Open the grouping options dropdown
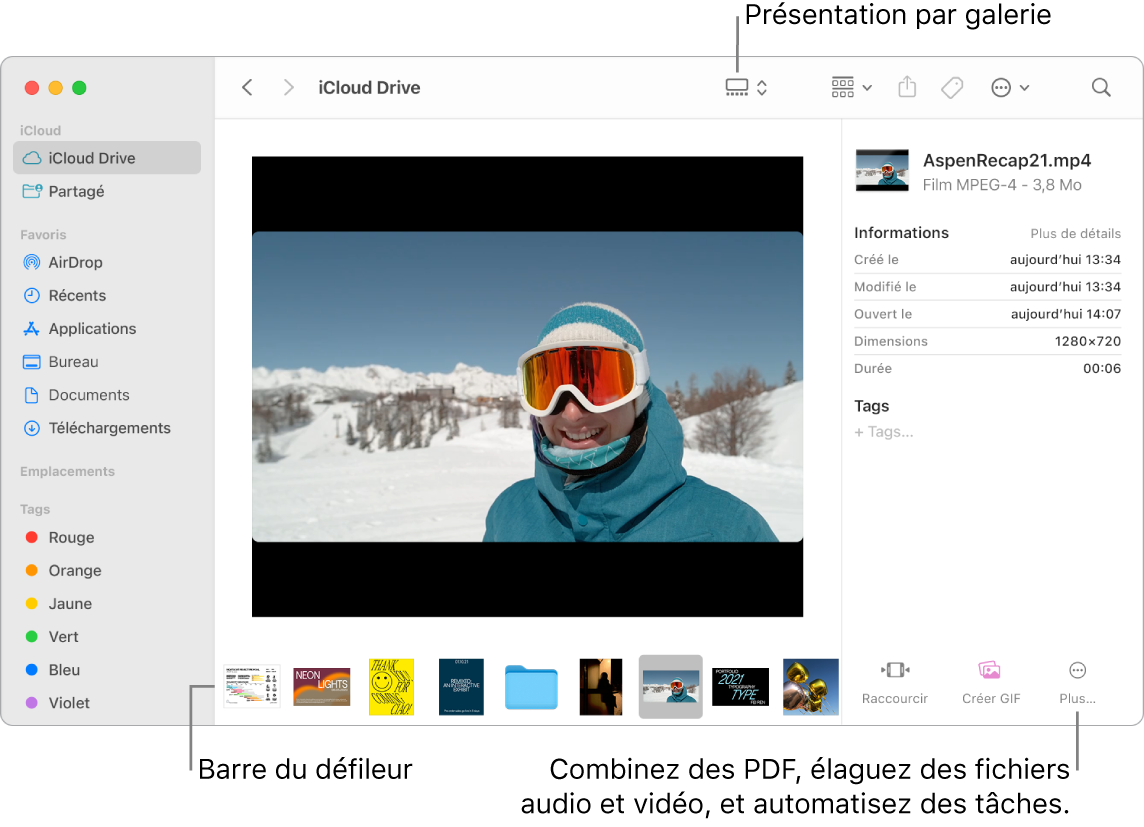Screen dimensions: 1144x827 pos(849,87)
